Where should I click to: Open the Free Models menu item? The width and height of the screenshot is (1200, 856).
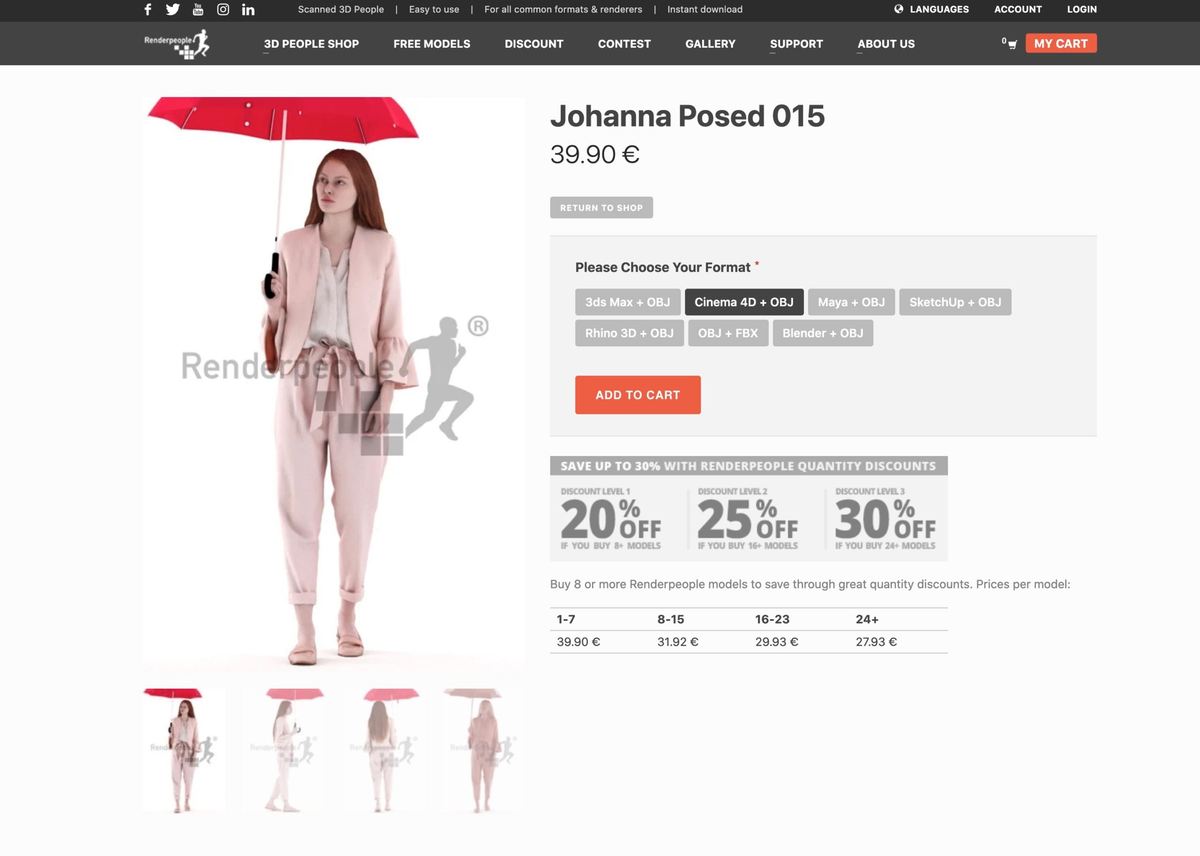pos(432,44)
